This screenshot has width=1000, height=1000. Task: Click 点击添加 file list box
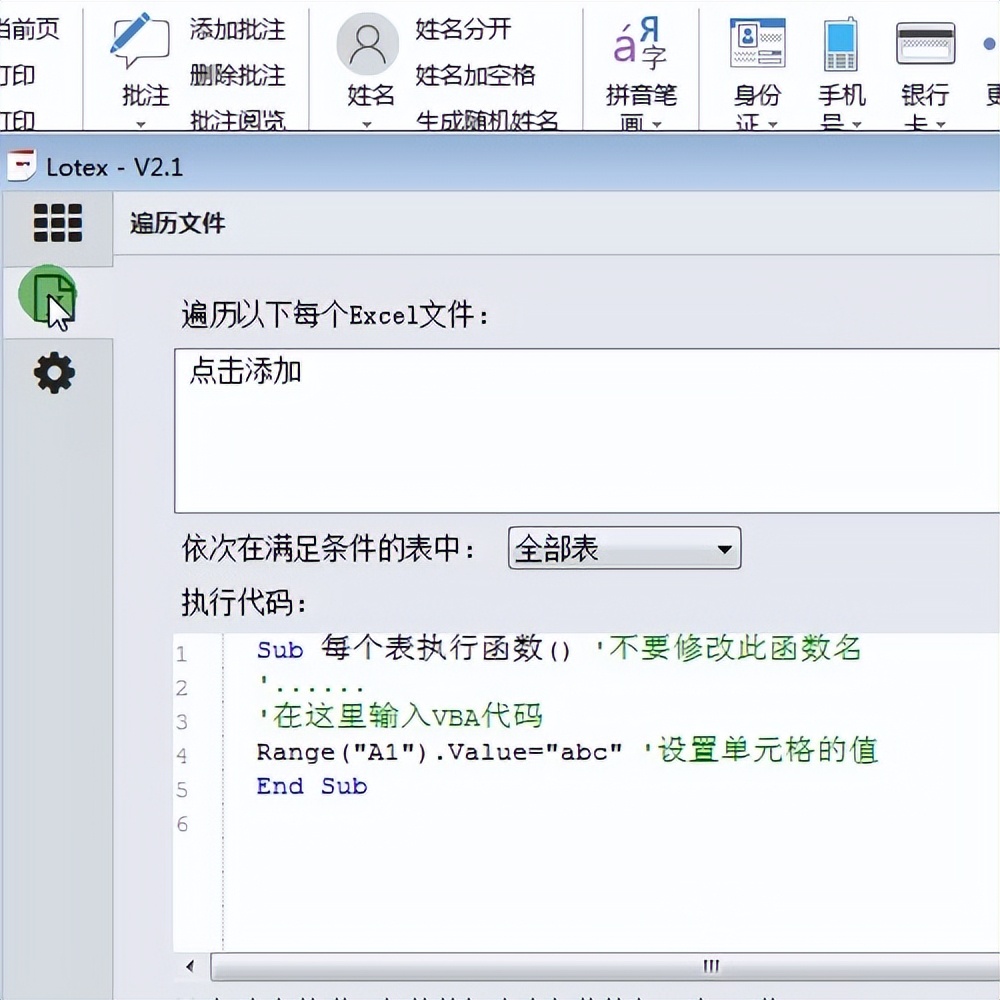[x=587, y=430]
